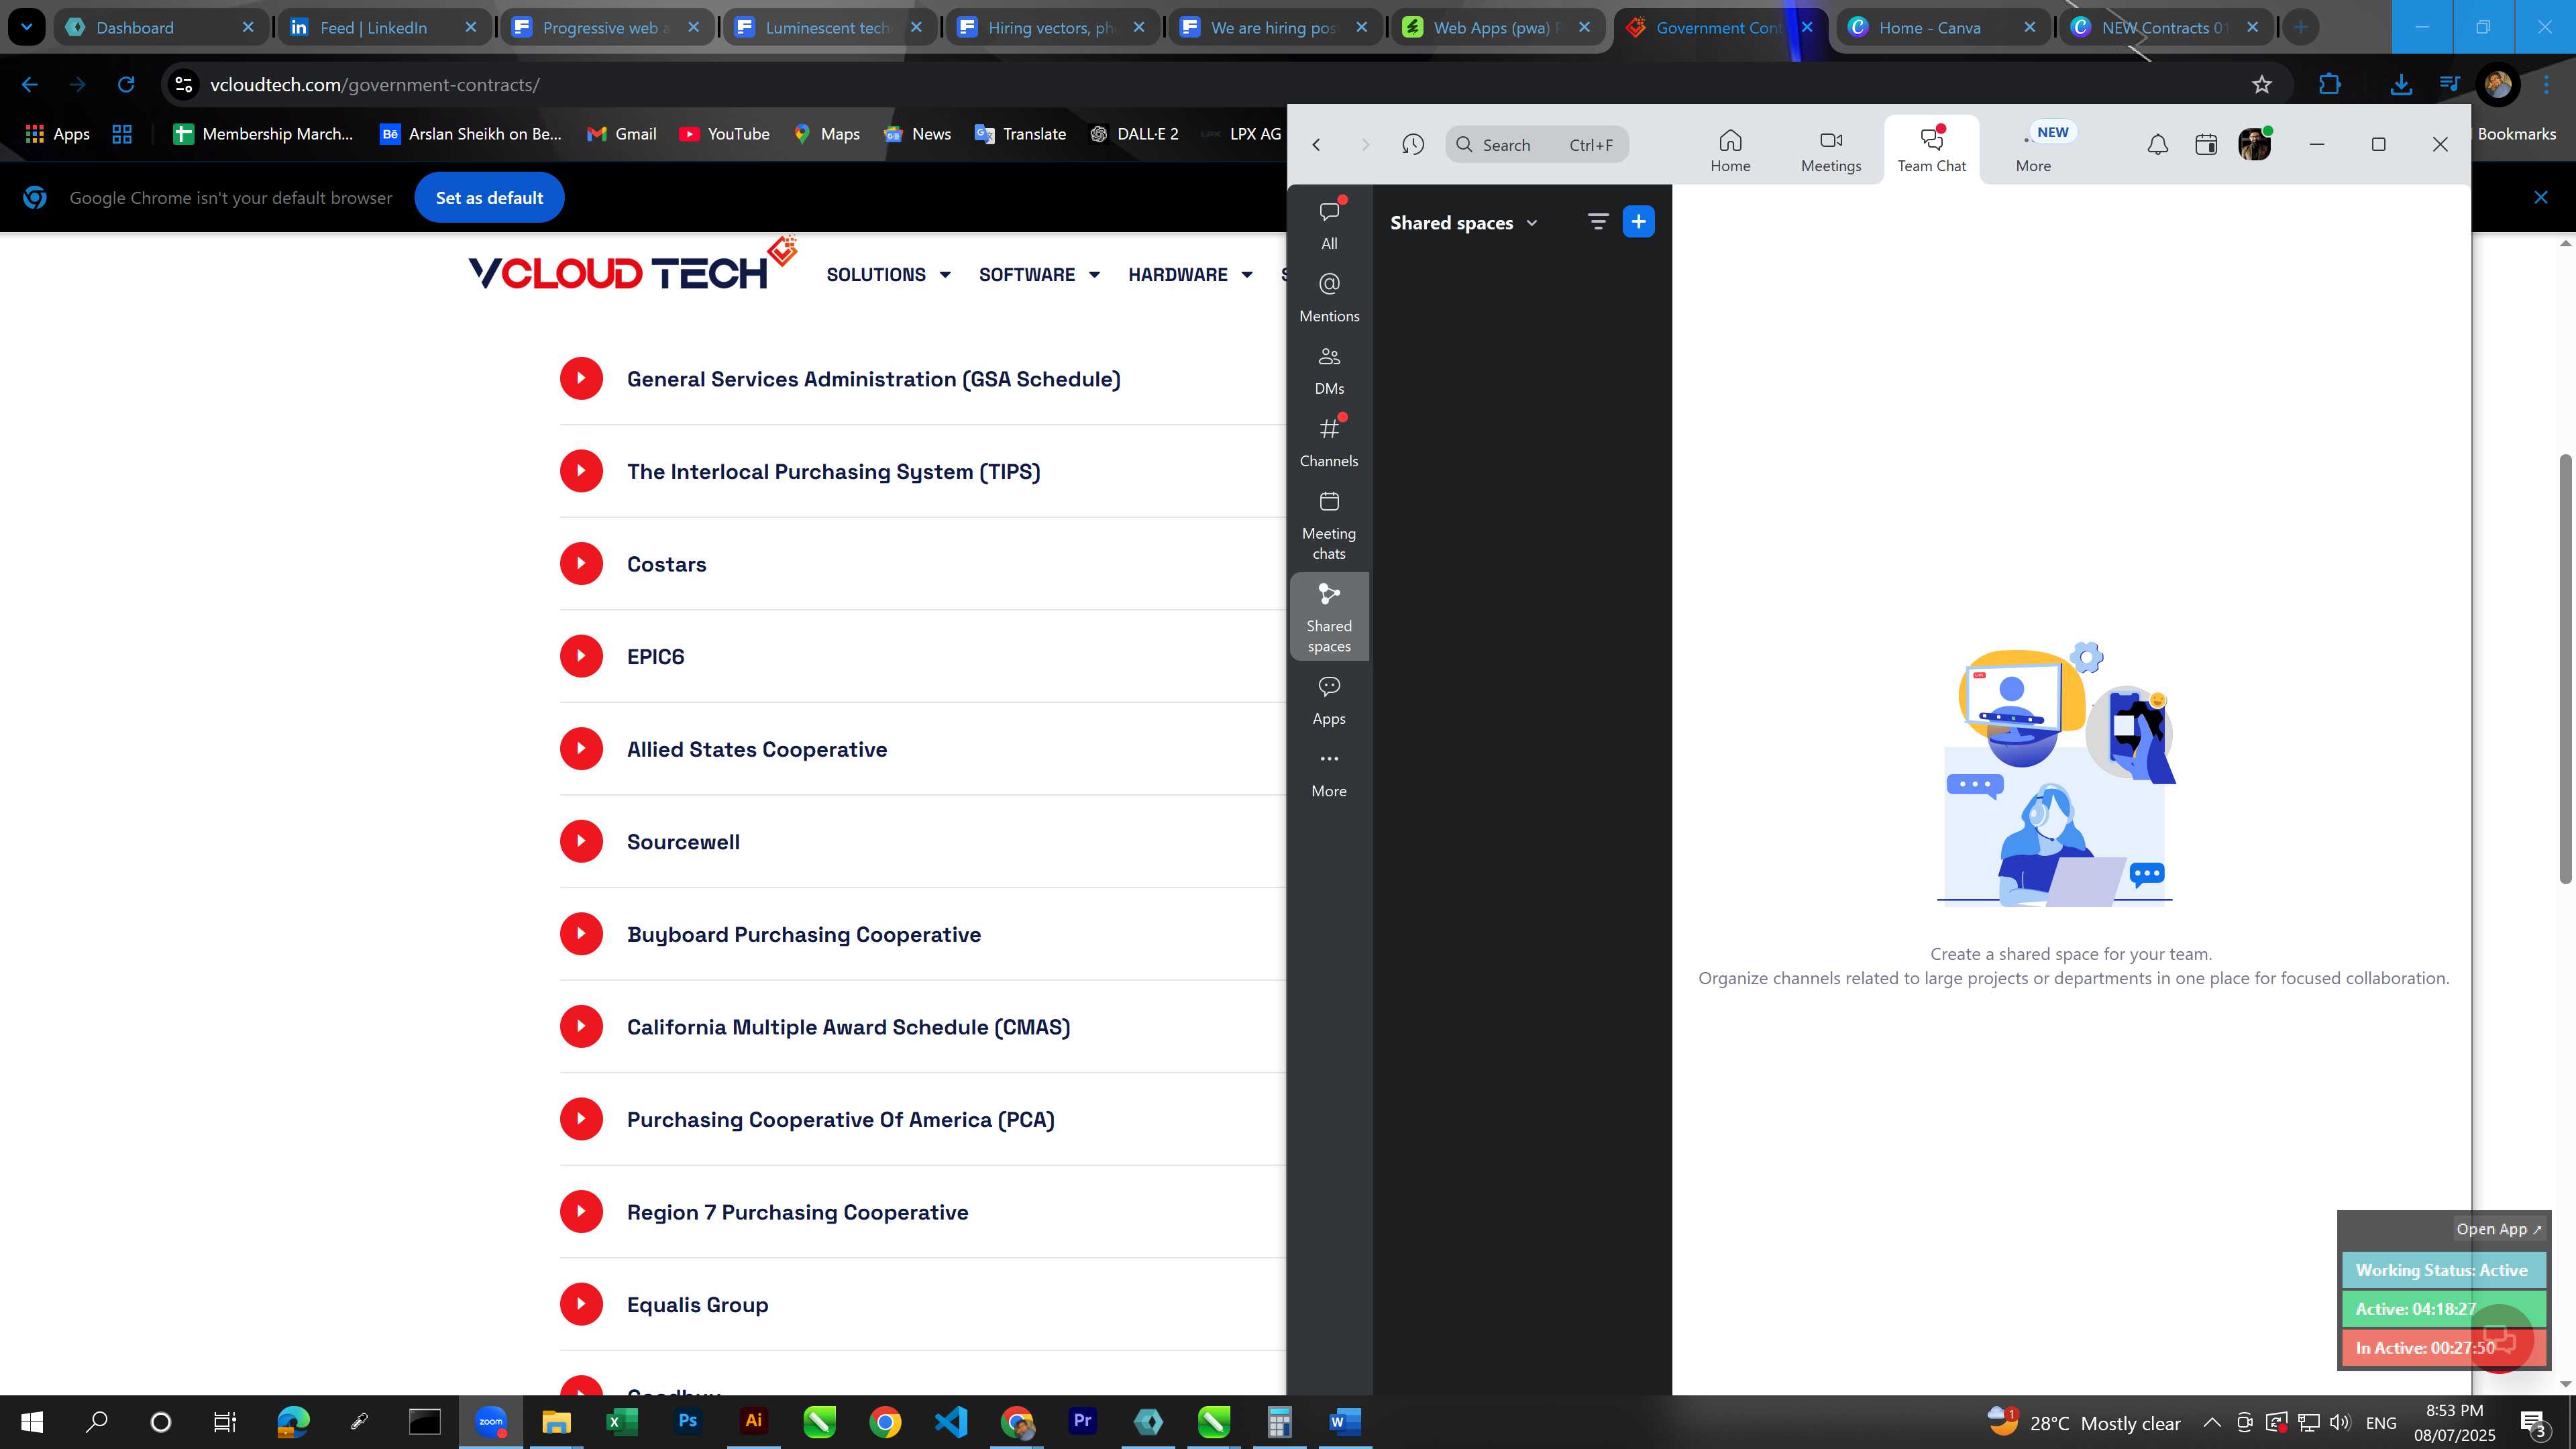Open the Zoom More tab with NEW badge
Viewport: 2576px width, 1449px height.
(x=2035, y=151)
